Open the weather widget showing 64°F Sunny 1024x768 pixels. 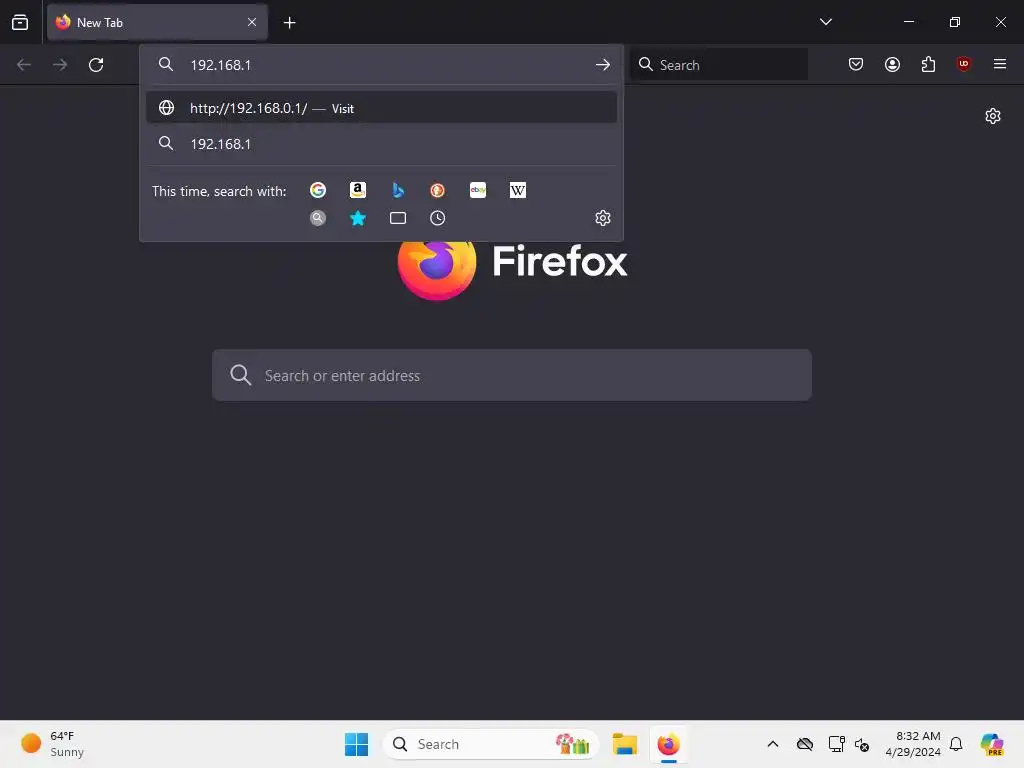point(52,744)
